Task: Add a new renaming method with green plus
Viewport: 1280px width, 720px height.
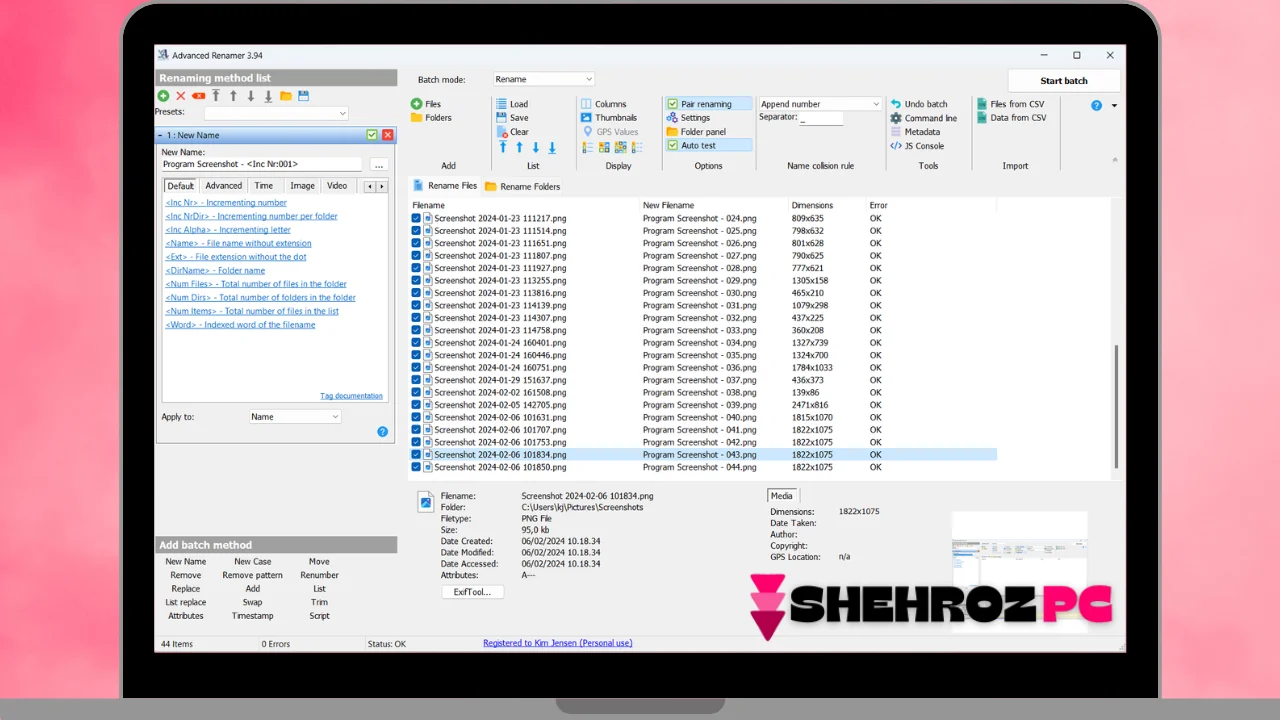Action: point(163,96)
